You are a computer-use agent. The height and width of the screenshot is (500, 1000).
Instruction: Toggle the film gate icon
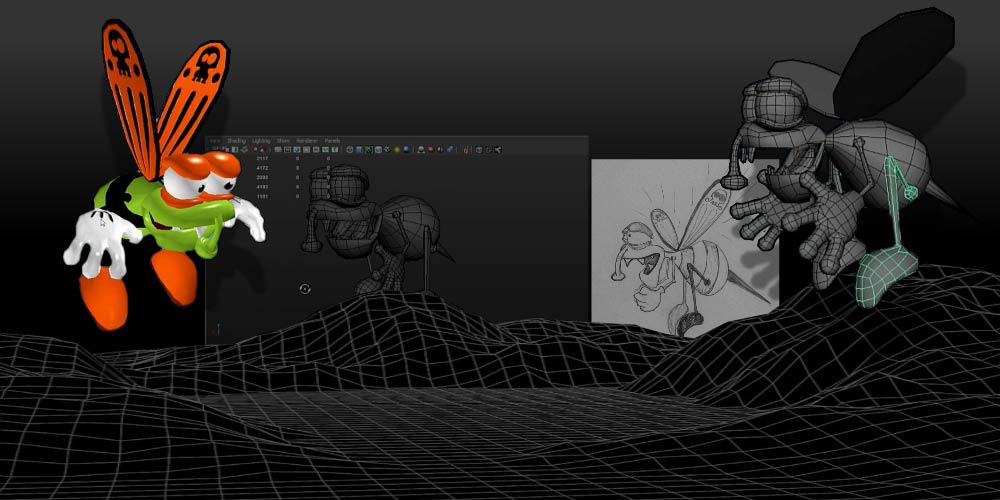(x=286, y=150)
